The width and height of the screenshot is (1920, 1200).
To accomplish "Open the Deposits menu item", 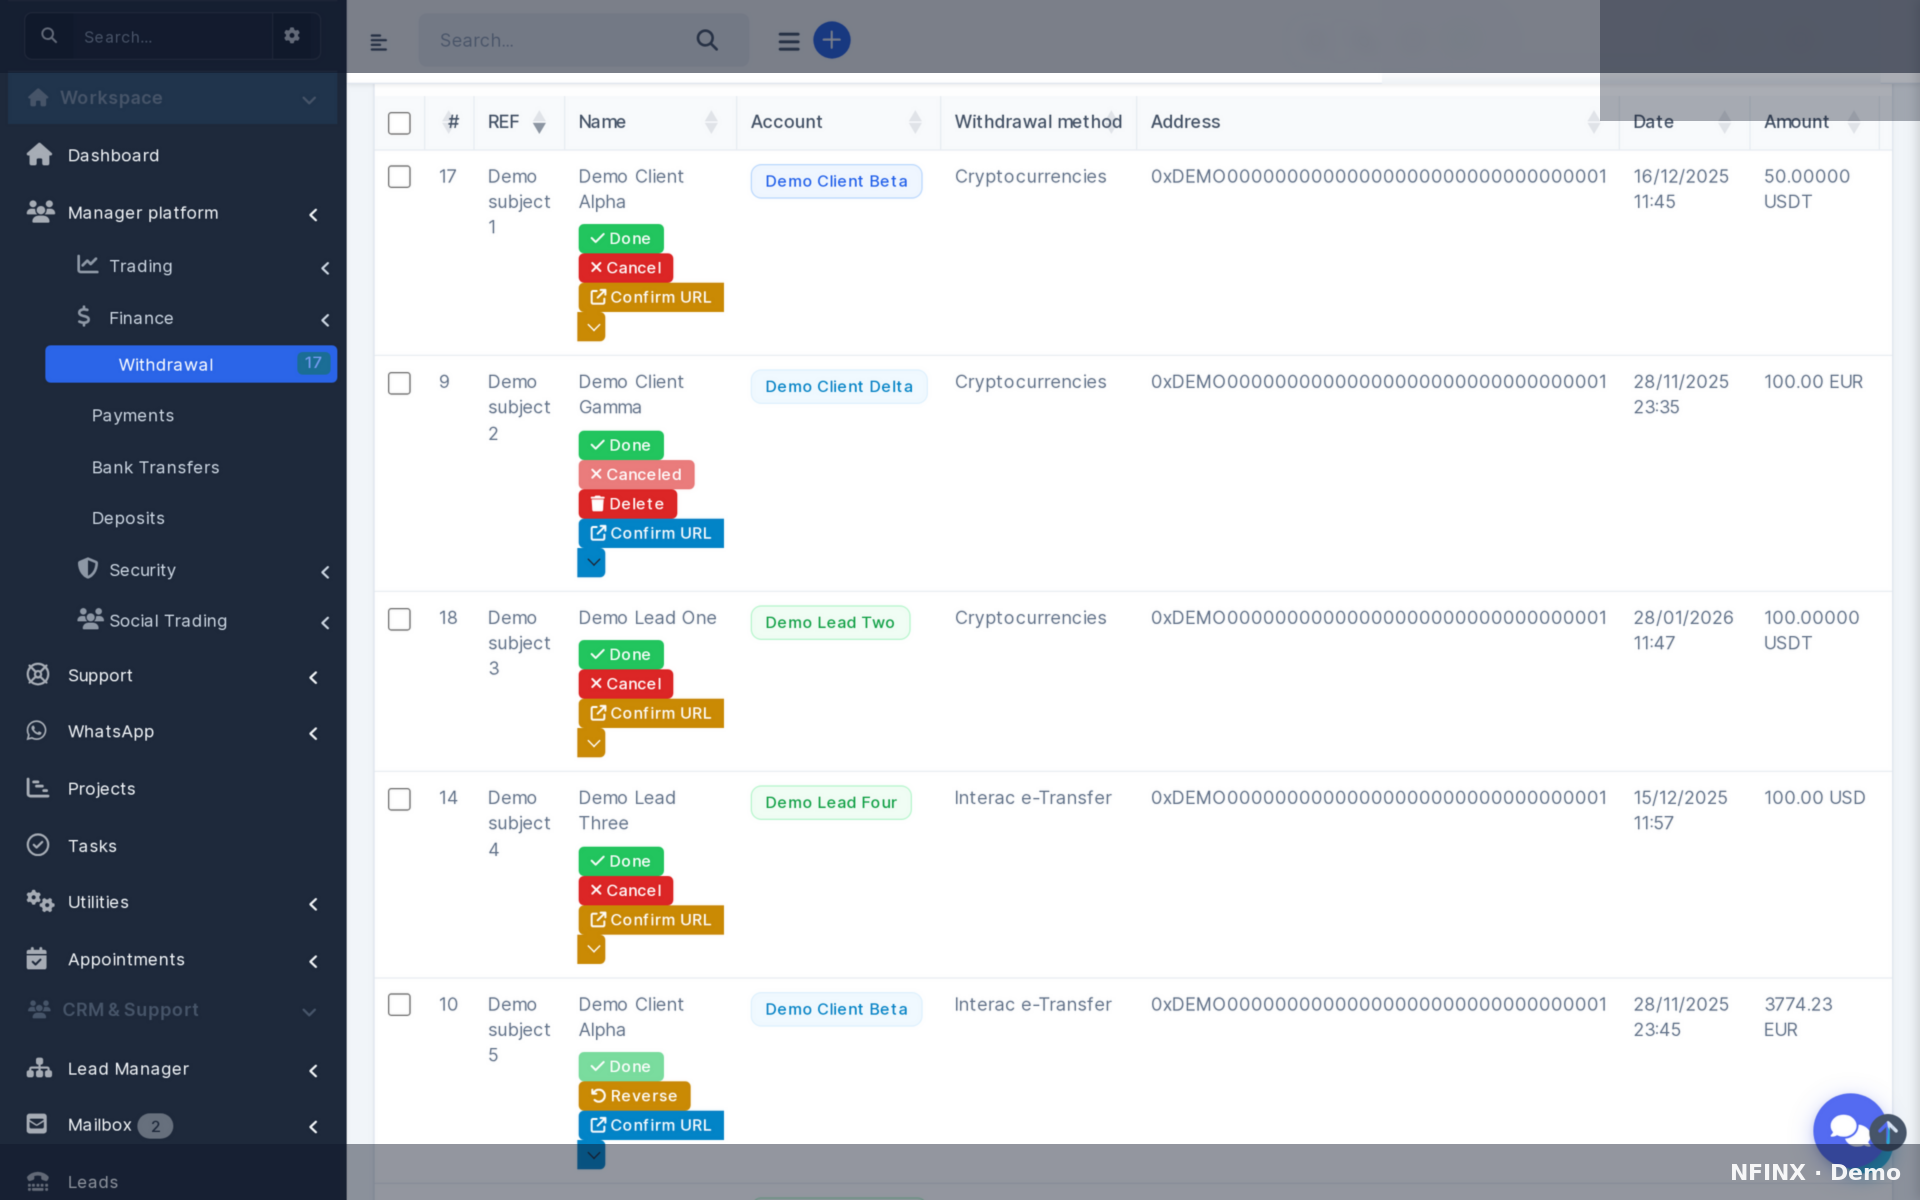I will click(x=128, y=518).
